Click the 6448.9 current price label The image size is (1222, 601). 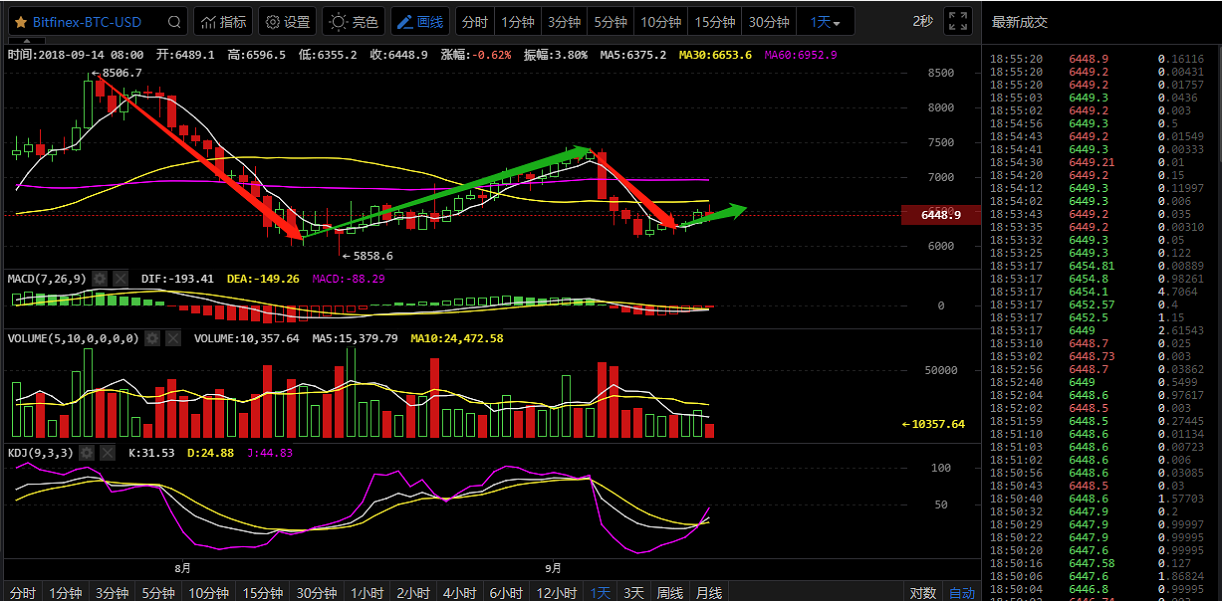click(940, 215)
